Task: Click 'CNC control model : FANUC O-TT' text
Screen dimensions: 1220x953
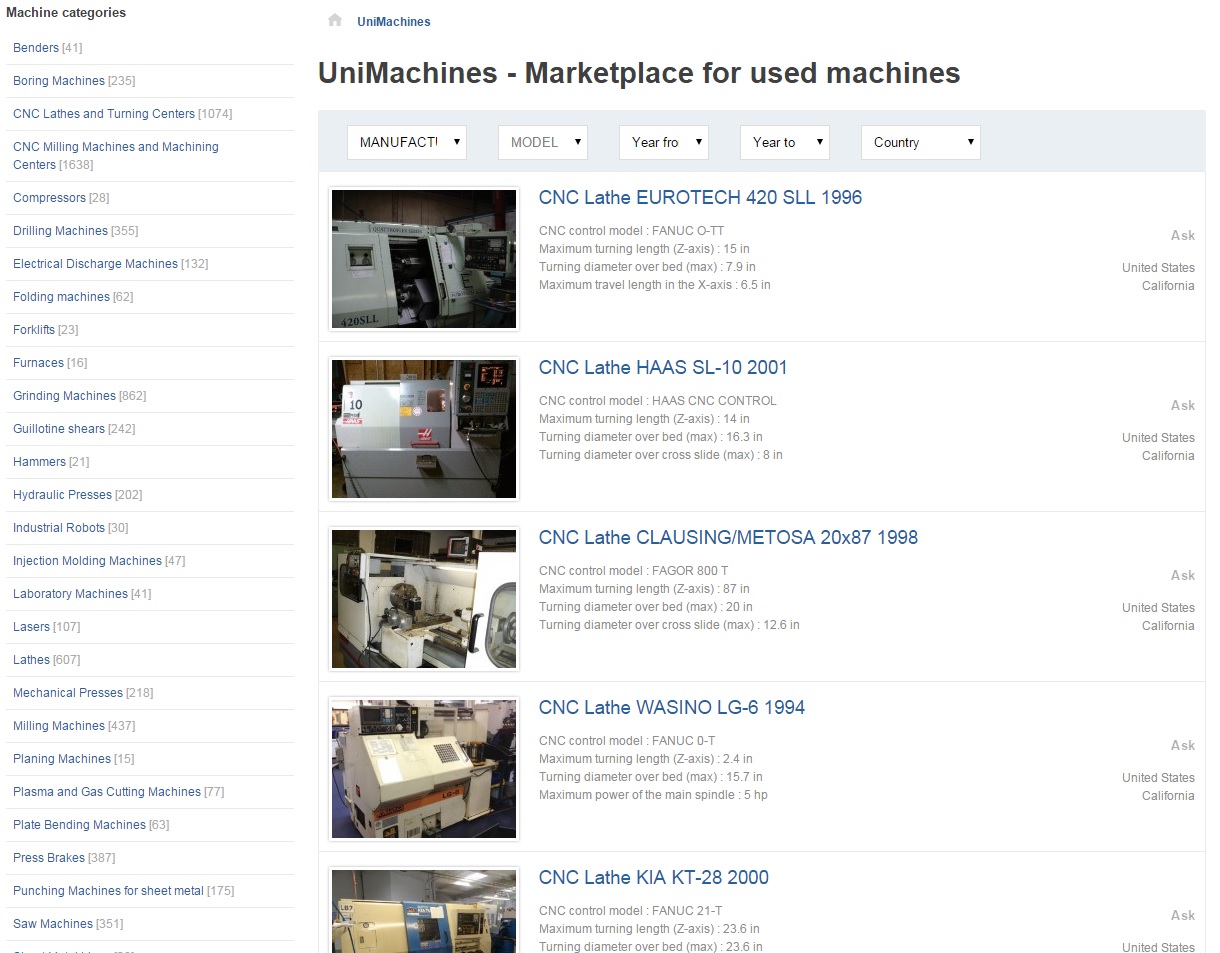Action: point(632,231)
